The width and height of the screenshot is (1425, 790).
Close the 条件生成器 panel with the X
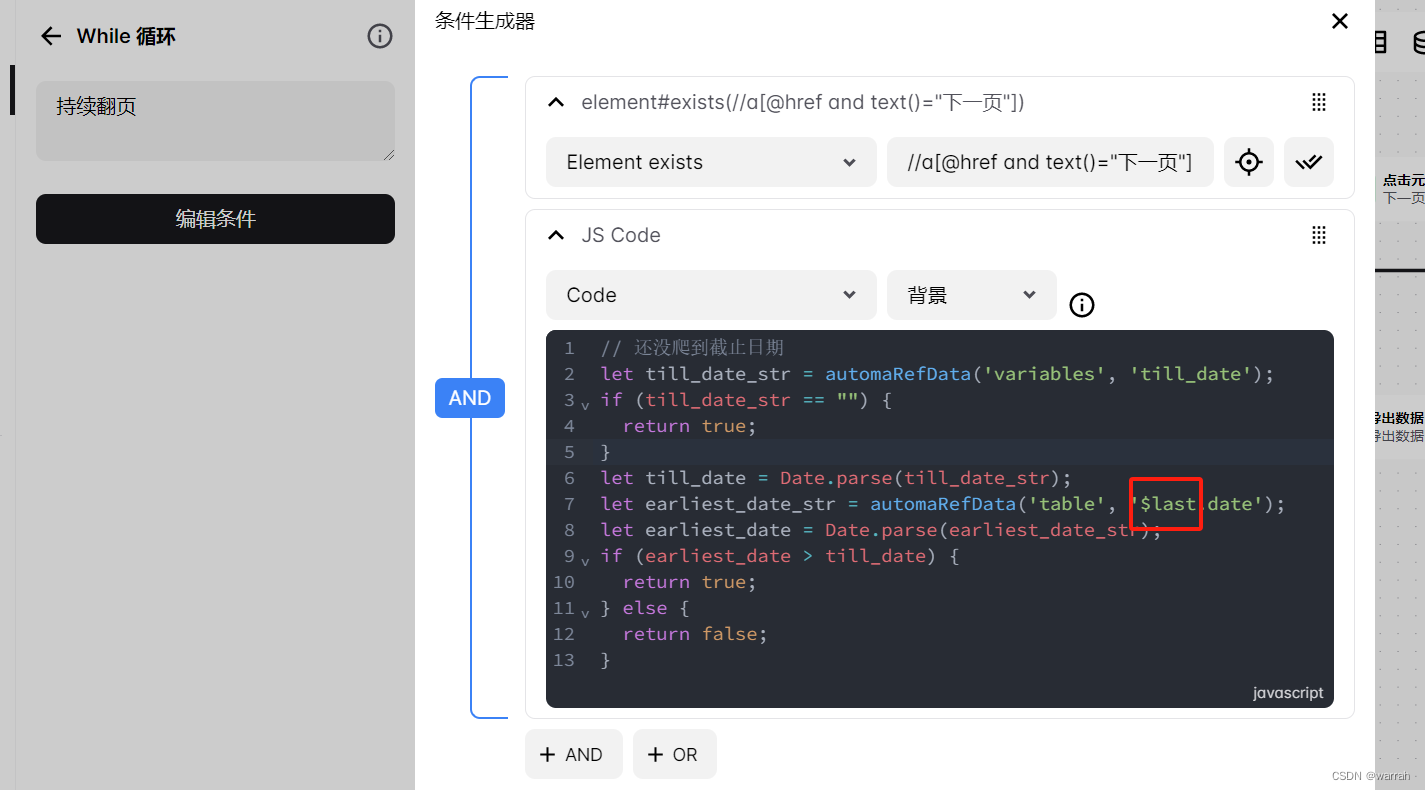click(x=1339, y=21)
